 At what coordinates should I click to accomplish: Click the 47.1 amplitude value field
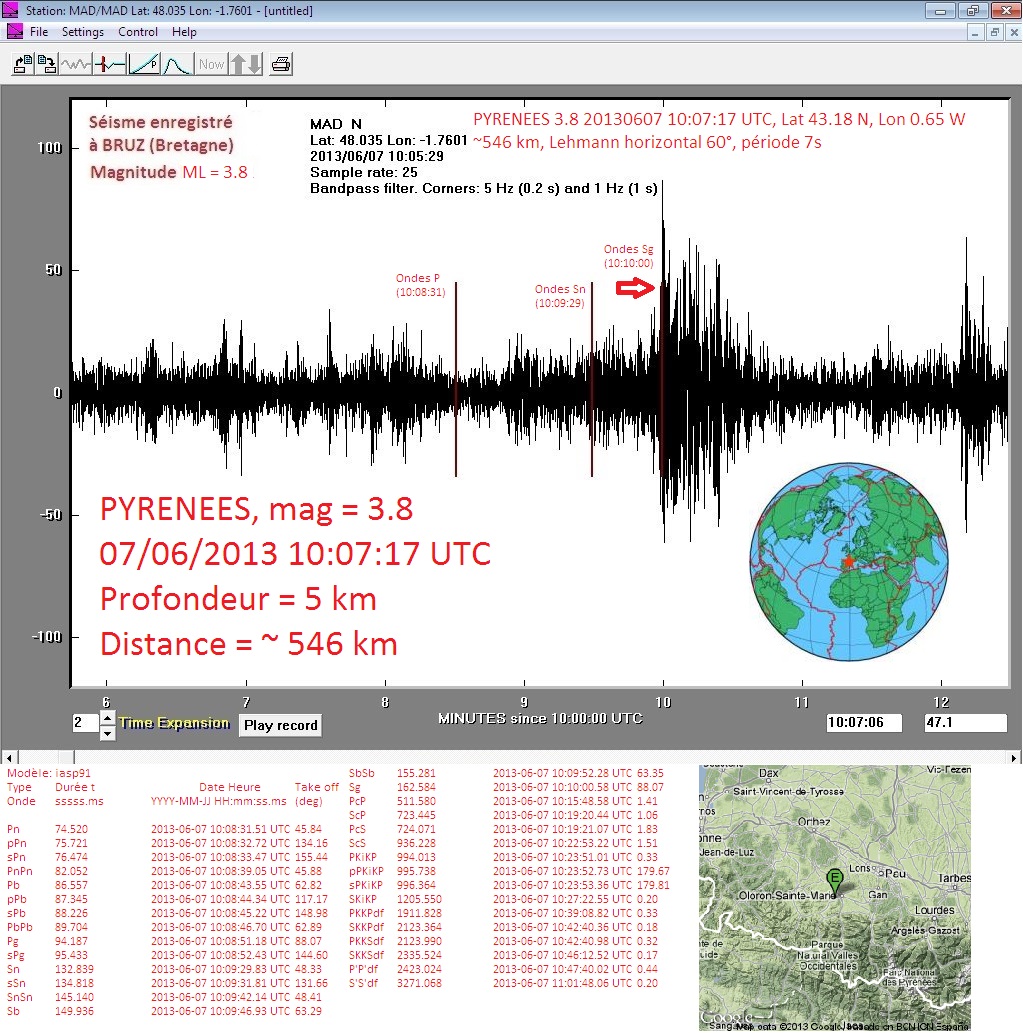(965, 723)
